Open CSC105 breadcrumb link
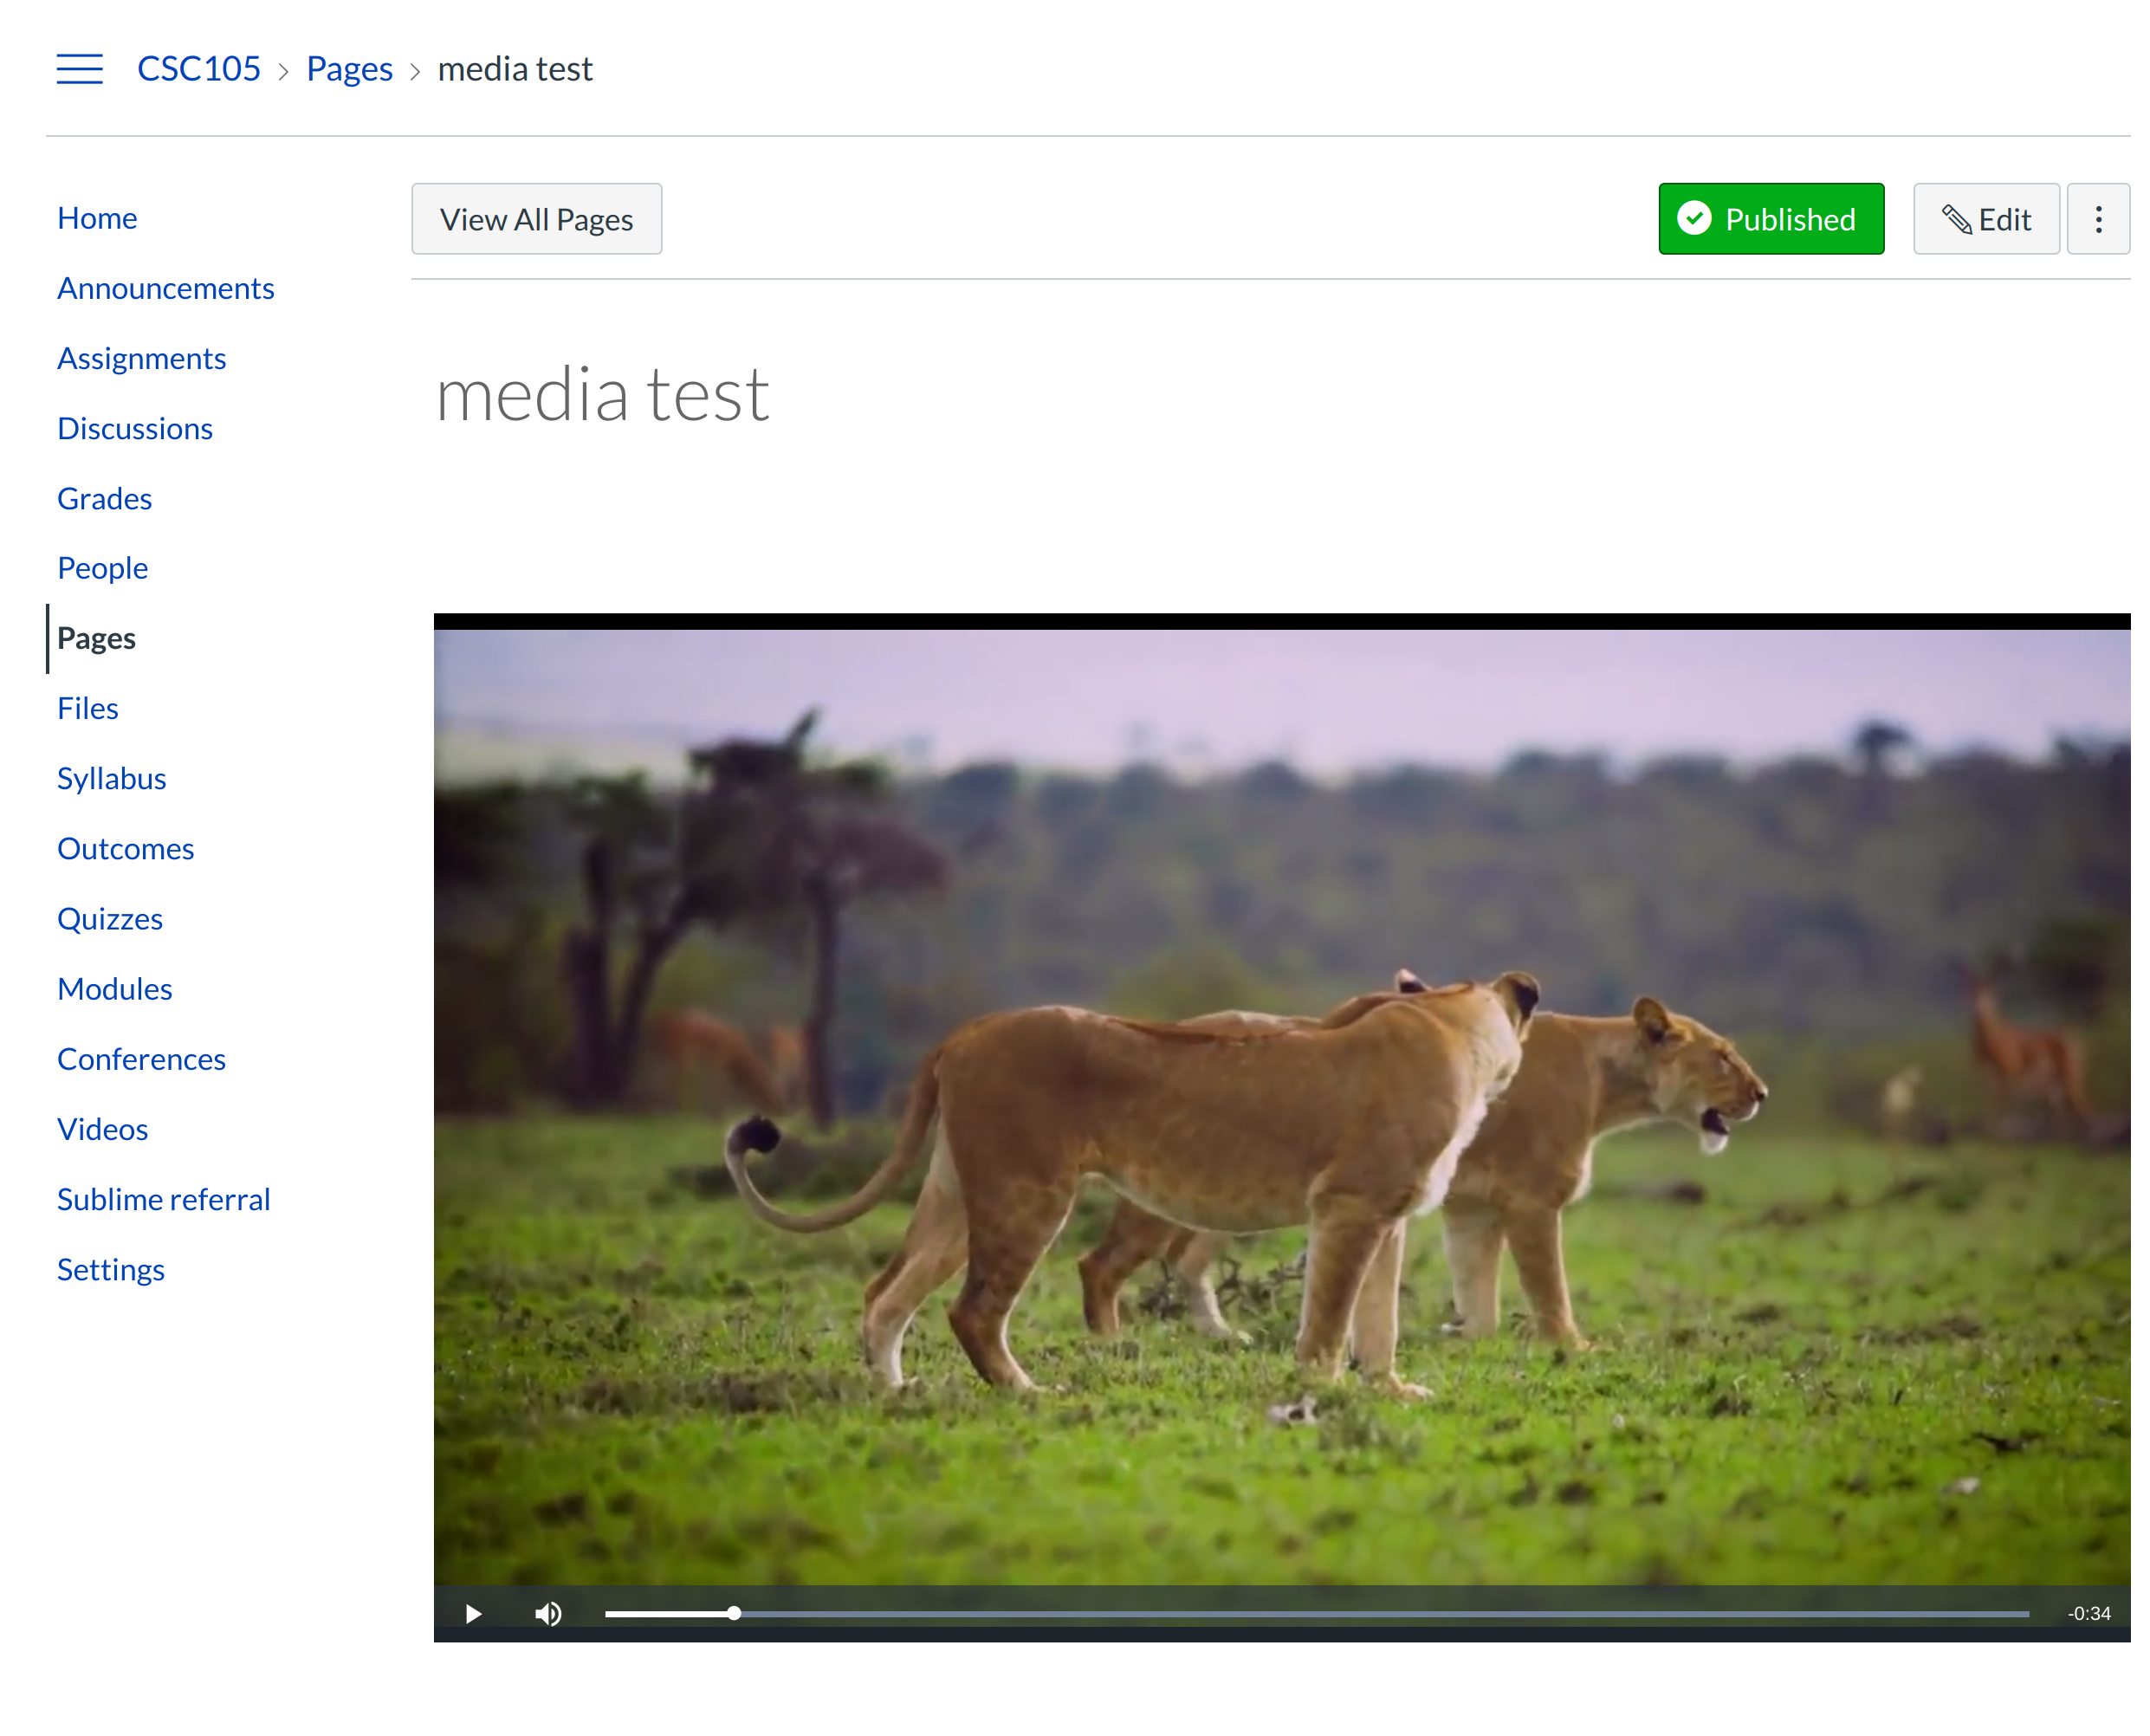Screen dimensions: 2150x1736 pyautogui.click(x=198, y=69)
